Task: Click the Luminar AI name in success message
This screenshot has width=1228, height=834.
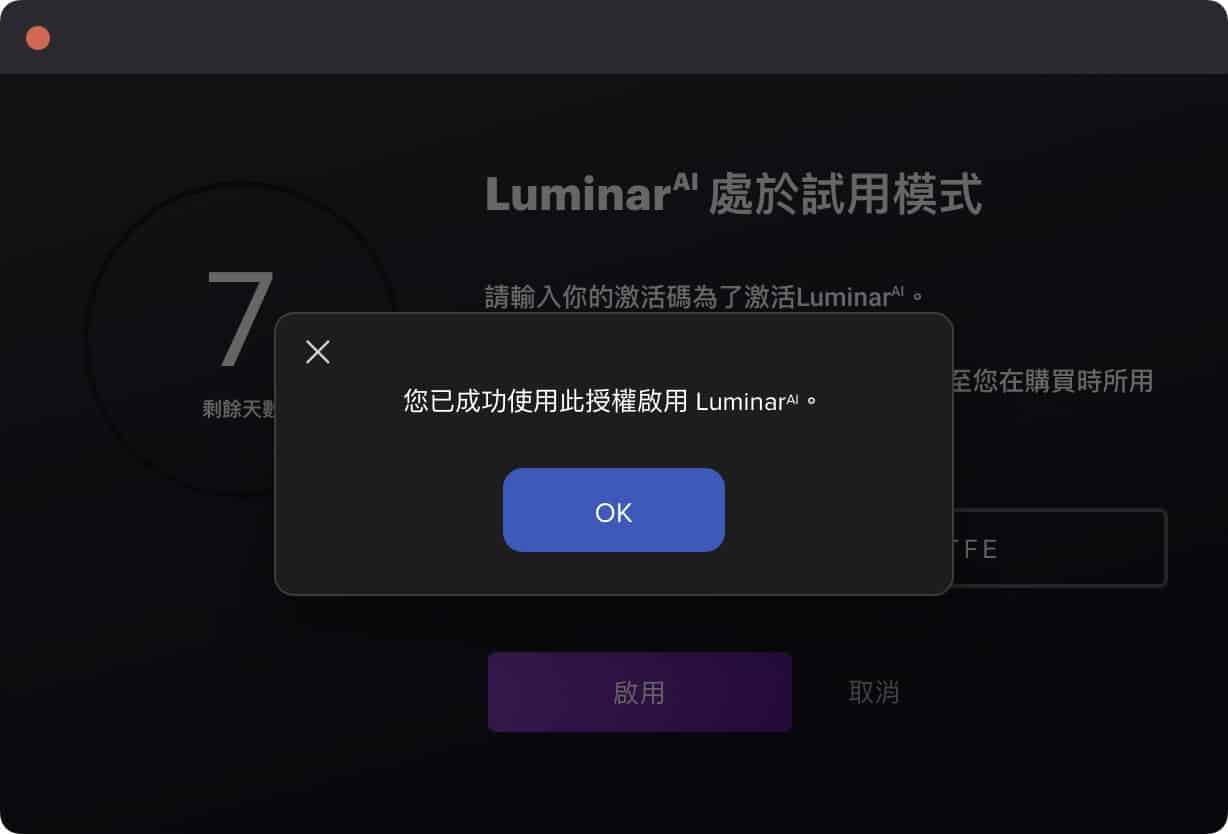Action: click(747, 402)
